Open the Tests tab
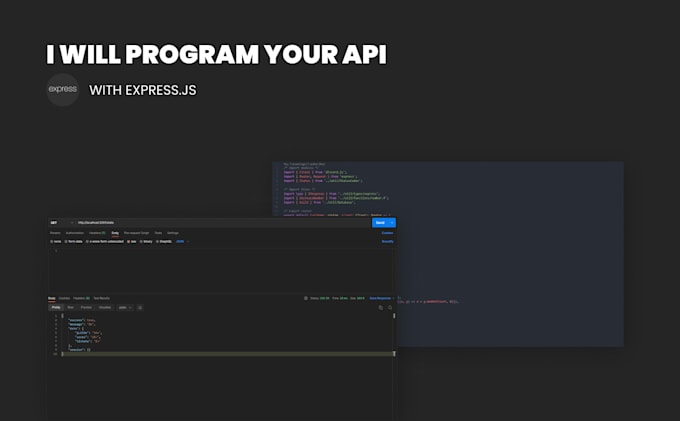Image resolution: width=680 pixels, height=421 pixels. [158, 233]
